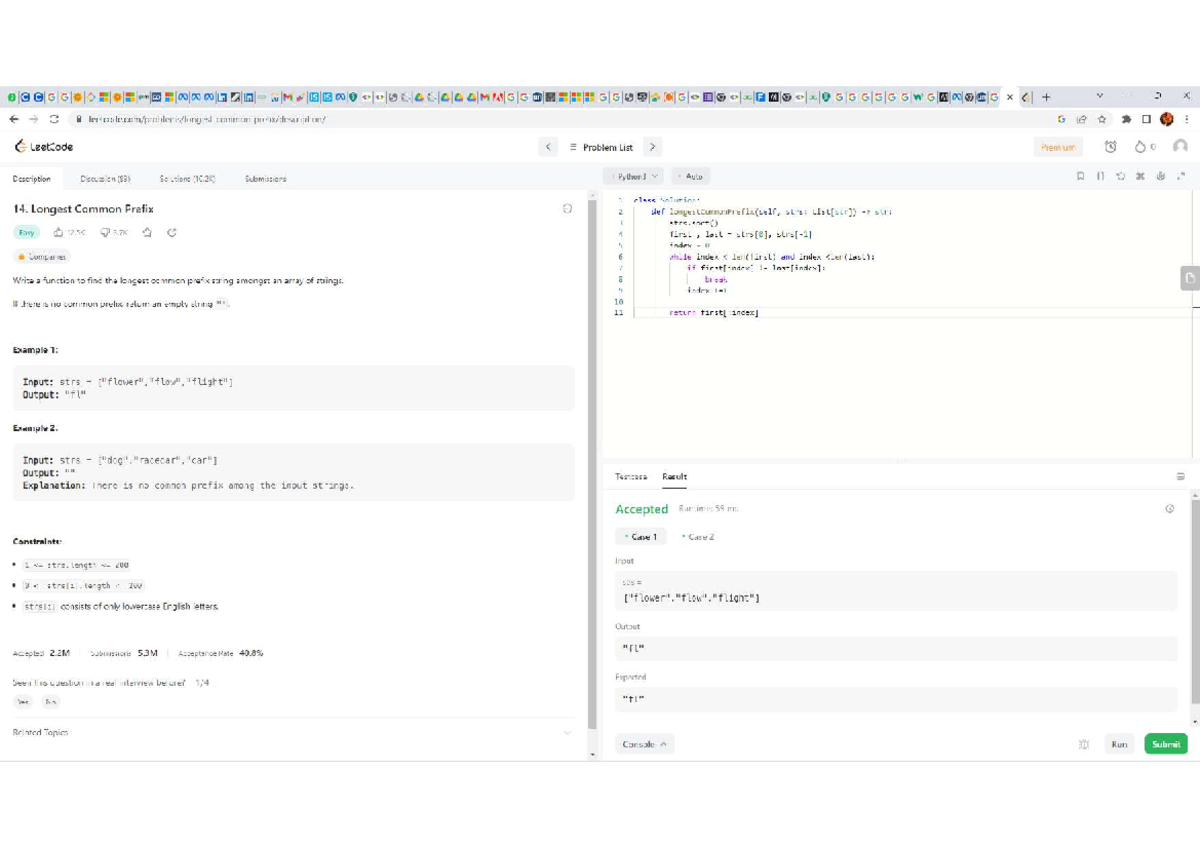The image size is (1200, 848).
Task: Open the Testcase tab
Action: [x=631, y=477]
